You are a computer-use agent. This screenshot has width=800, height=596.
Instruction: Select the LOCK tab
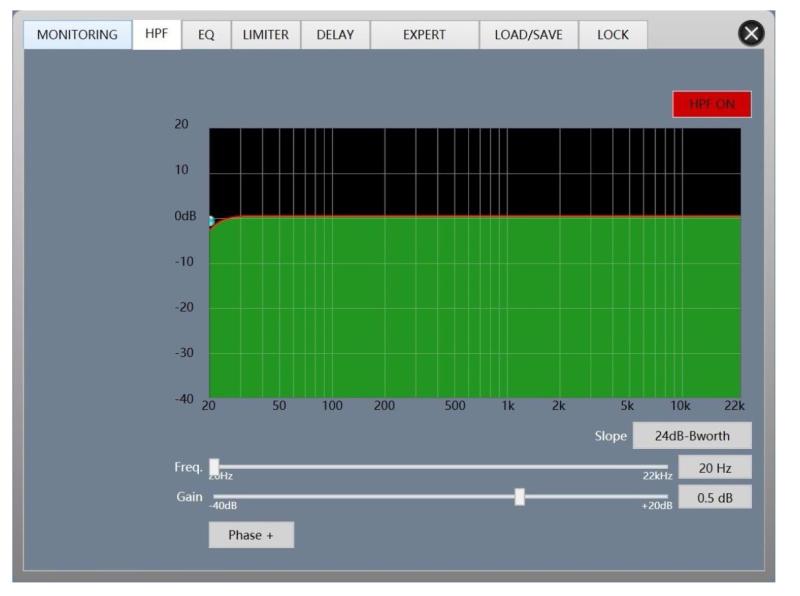click(612, 34)
